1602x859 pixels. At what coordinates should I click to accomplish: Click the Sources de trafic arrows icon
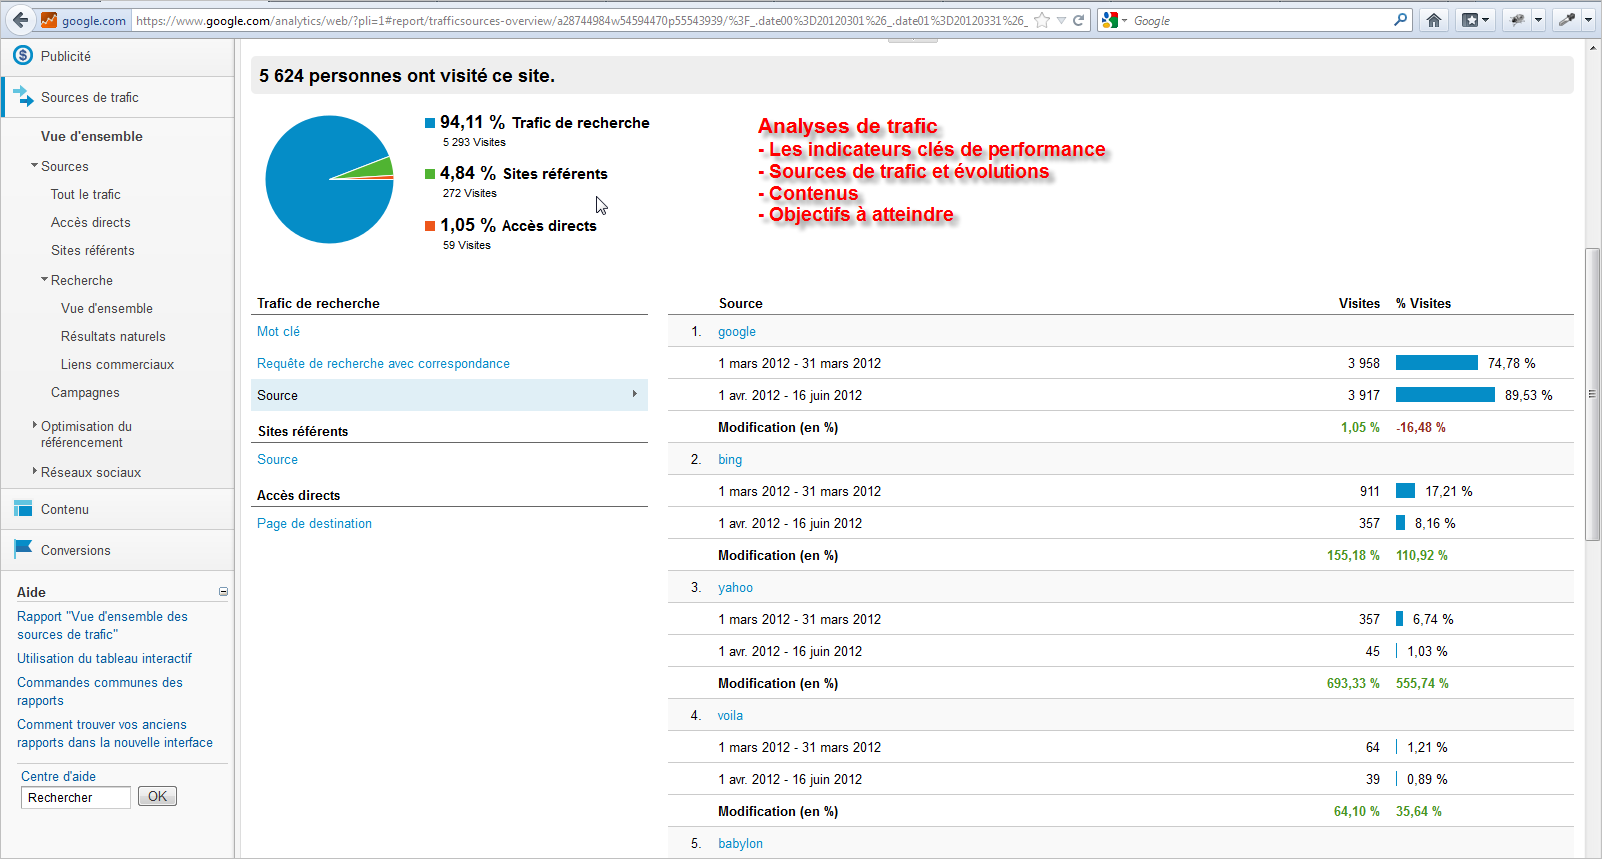[x=23, y=97]
